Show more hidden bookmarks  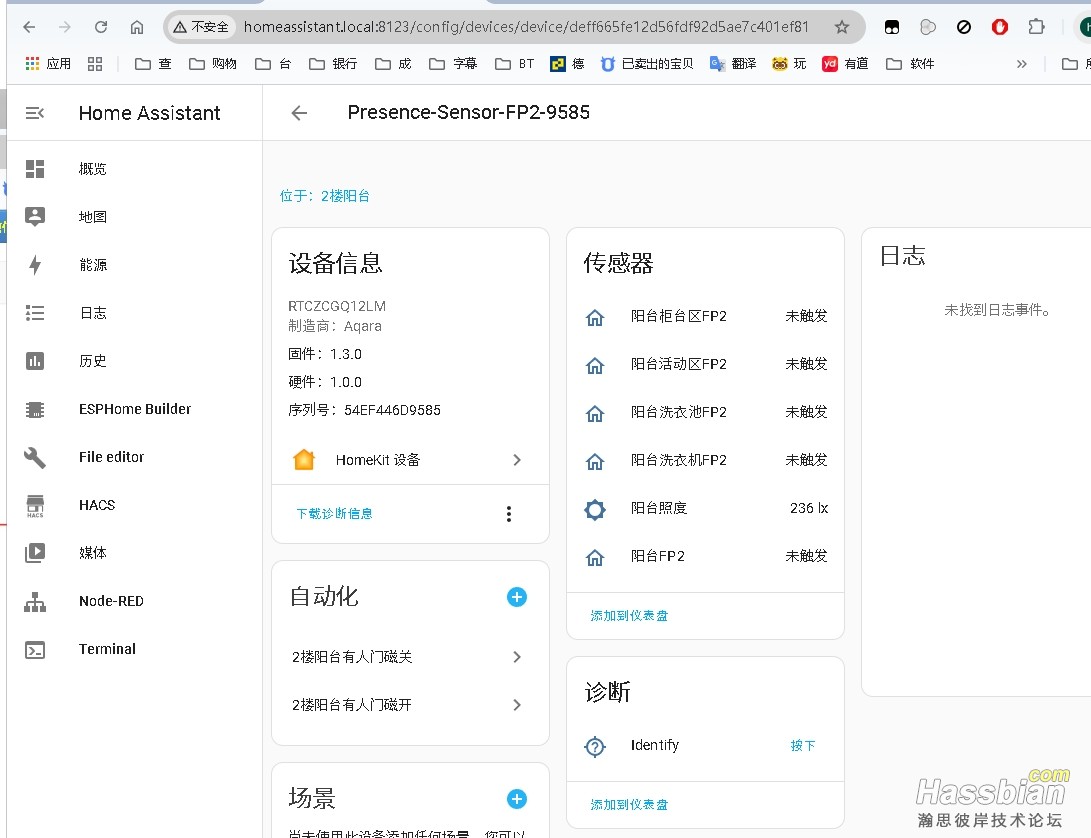click(x=1021, y=64)
